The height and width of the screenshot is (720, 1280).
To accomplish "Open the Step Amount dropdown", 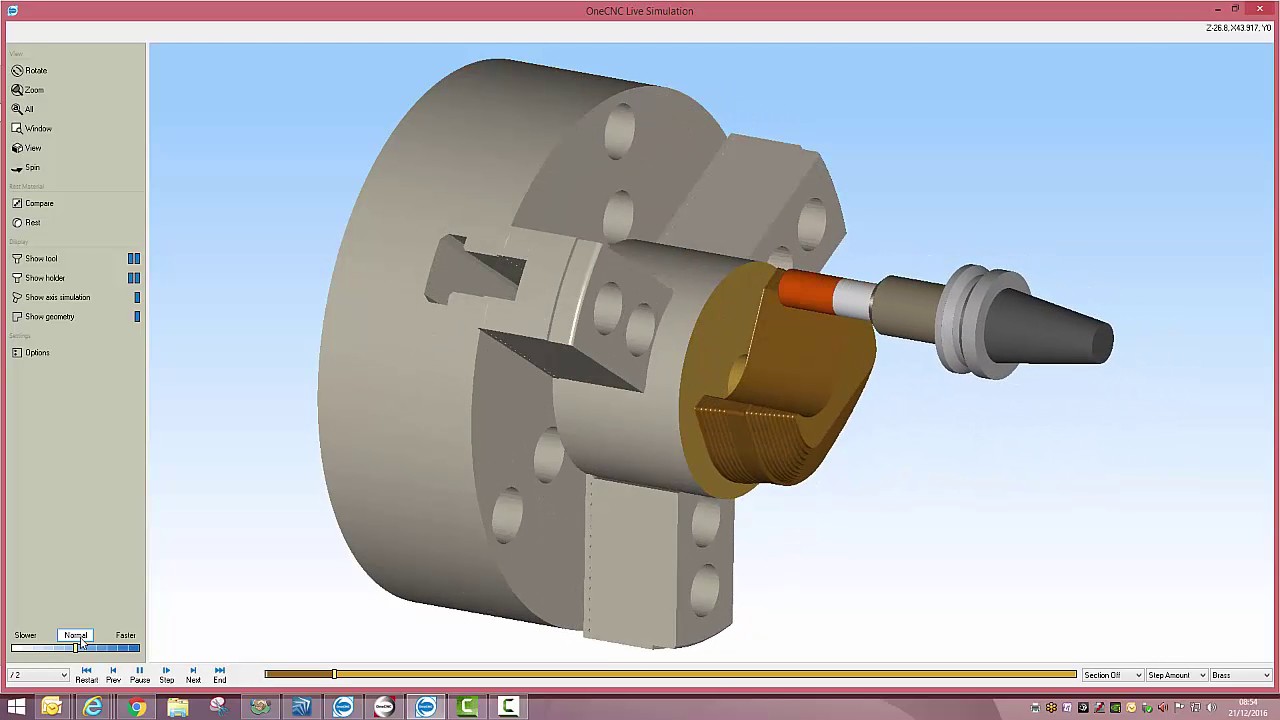I will (1176, 675).
